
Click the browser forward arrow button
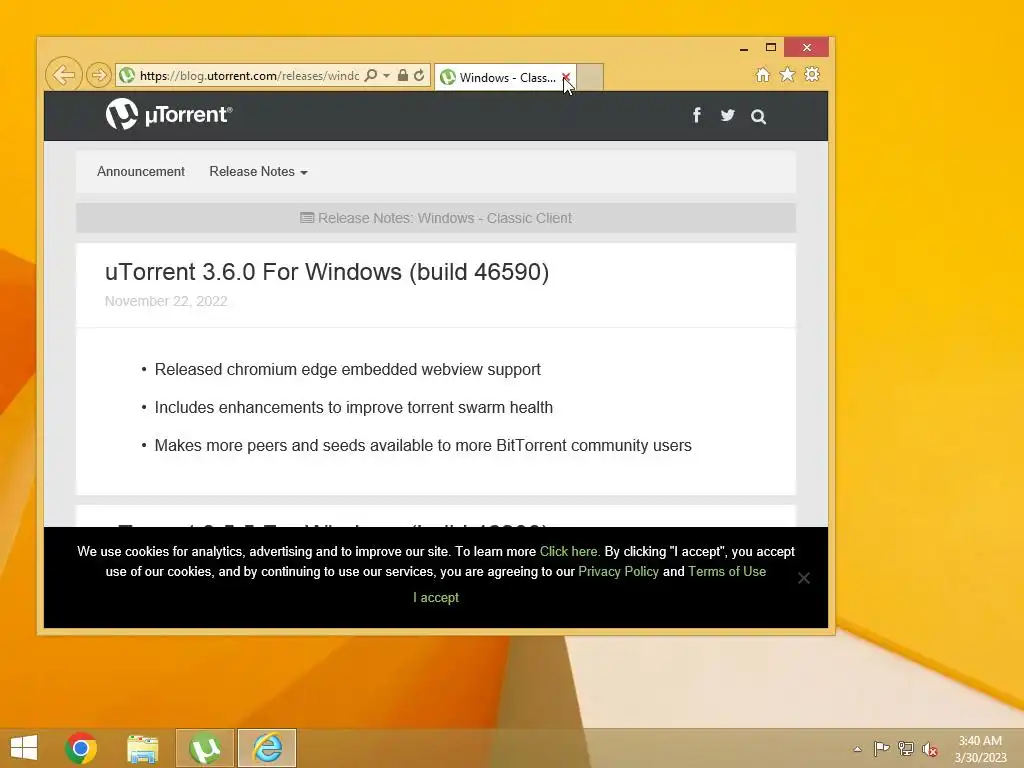pos(99,75)
